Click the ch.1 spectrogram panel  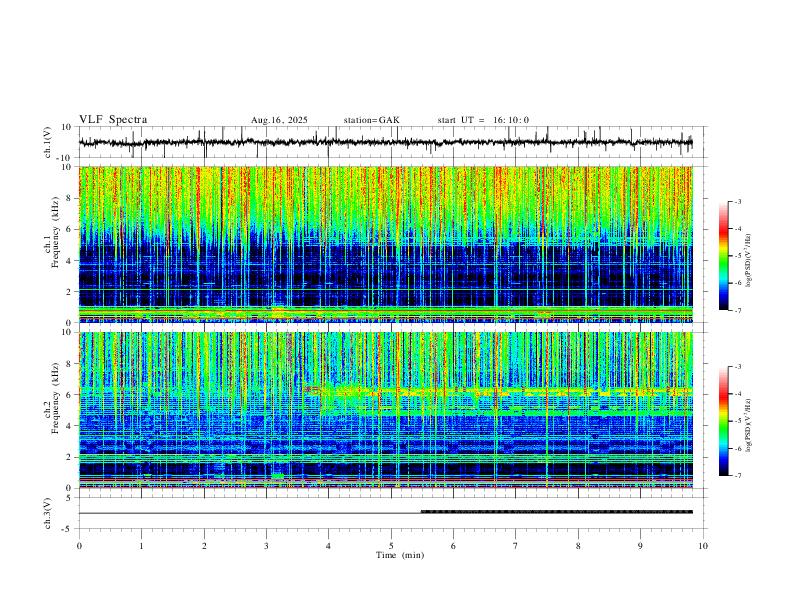[x=386, y=244]
